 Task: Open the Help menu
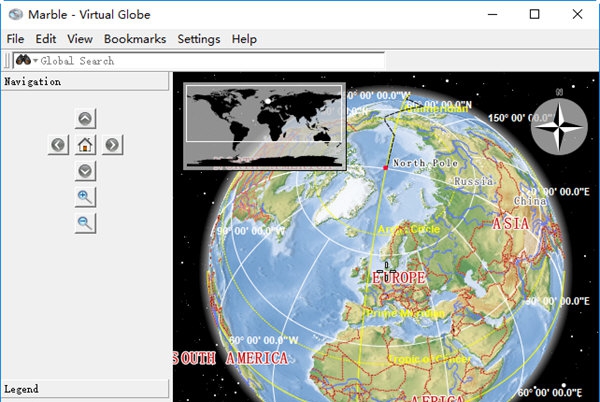[244, 39]
